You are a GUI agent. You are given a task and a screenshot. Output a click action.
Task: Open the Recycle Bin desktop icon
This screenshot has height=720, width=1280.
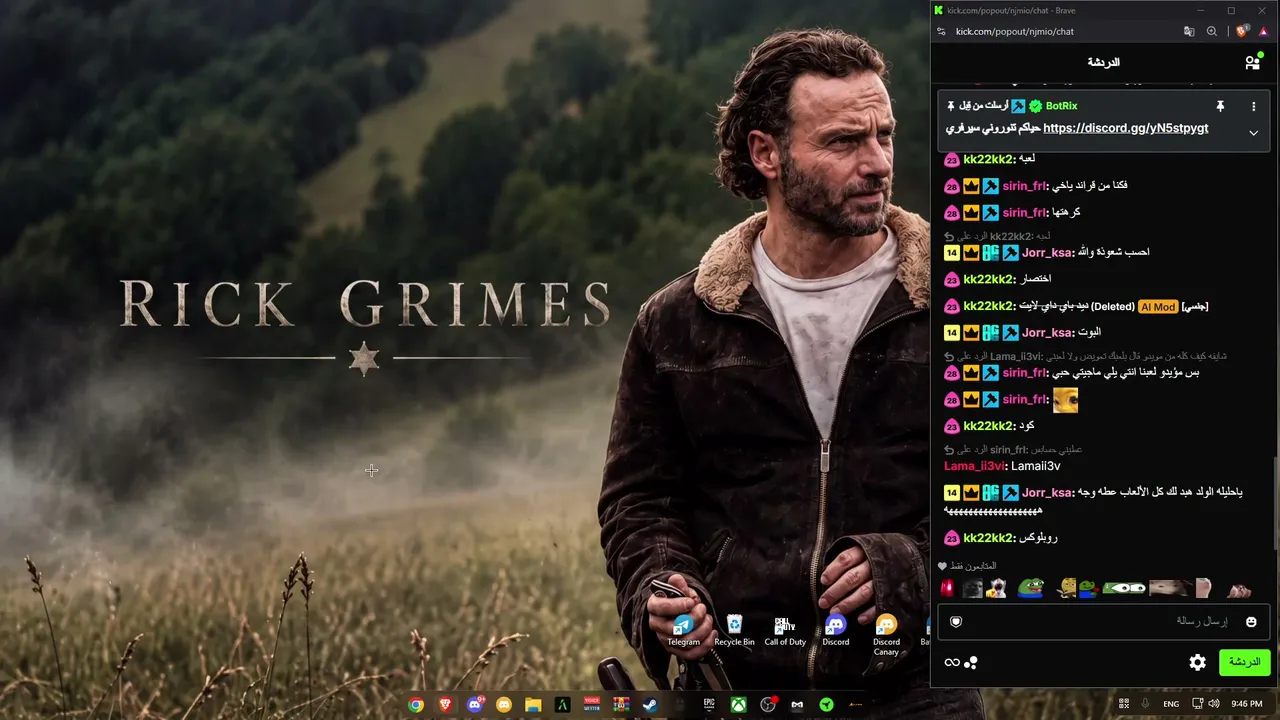(734, 631)
